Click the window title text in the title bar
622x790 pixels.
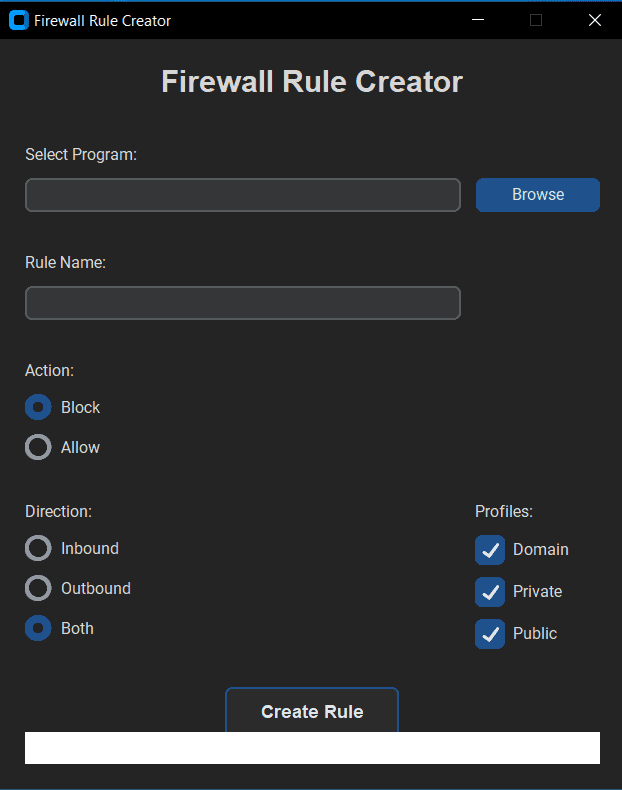pyautogui.click(x=102, y=20)
